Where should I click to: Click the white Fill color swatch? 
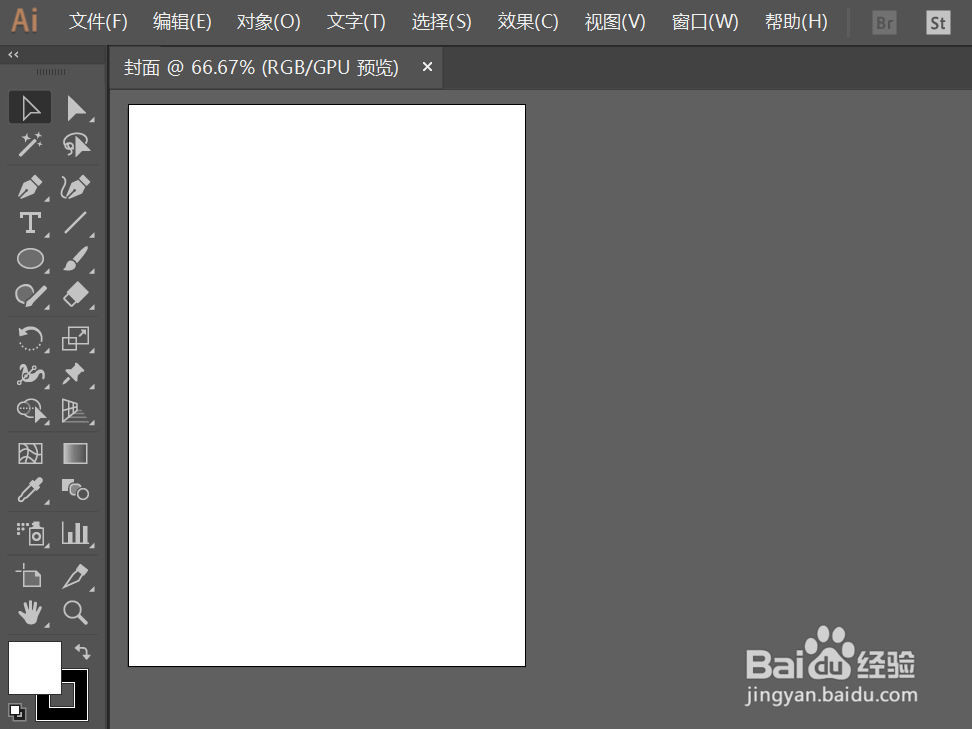click(x=34, y=668)
